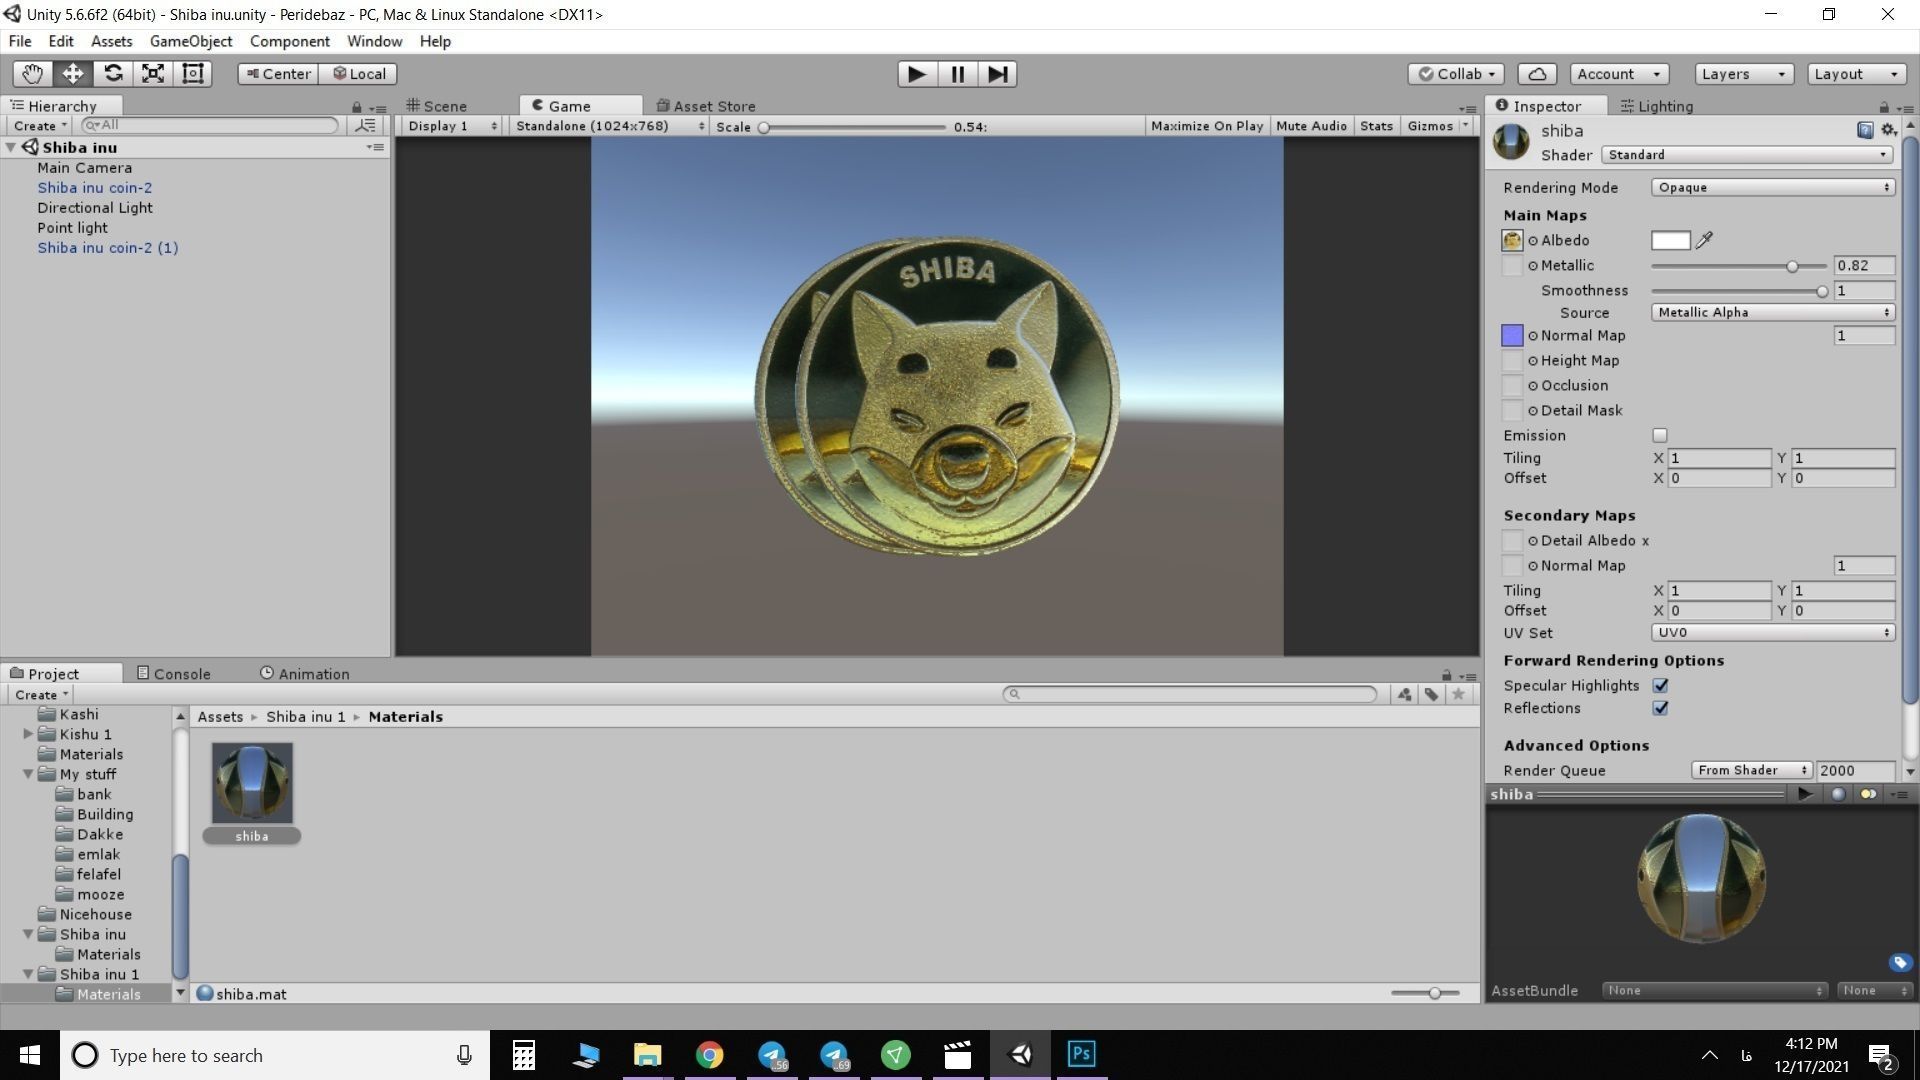Click the asset label tag icon

tap(1900, 963)
